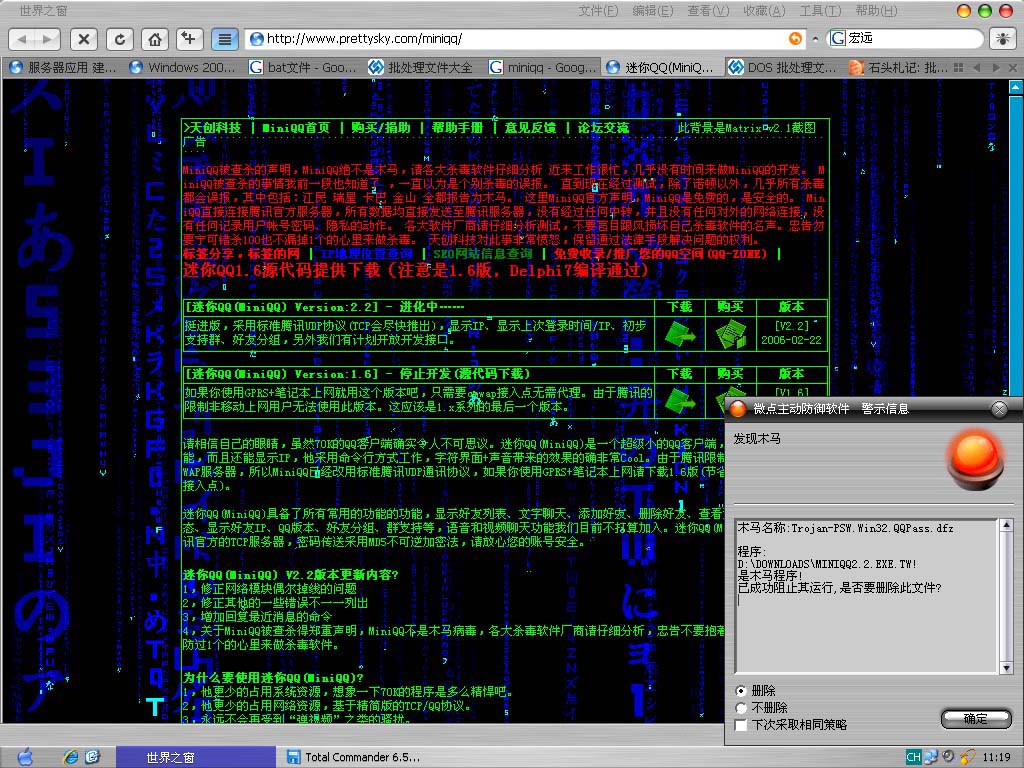Switch to the Windows 200... tab

coord(183,67)
